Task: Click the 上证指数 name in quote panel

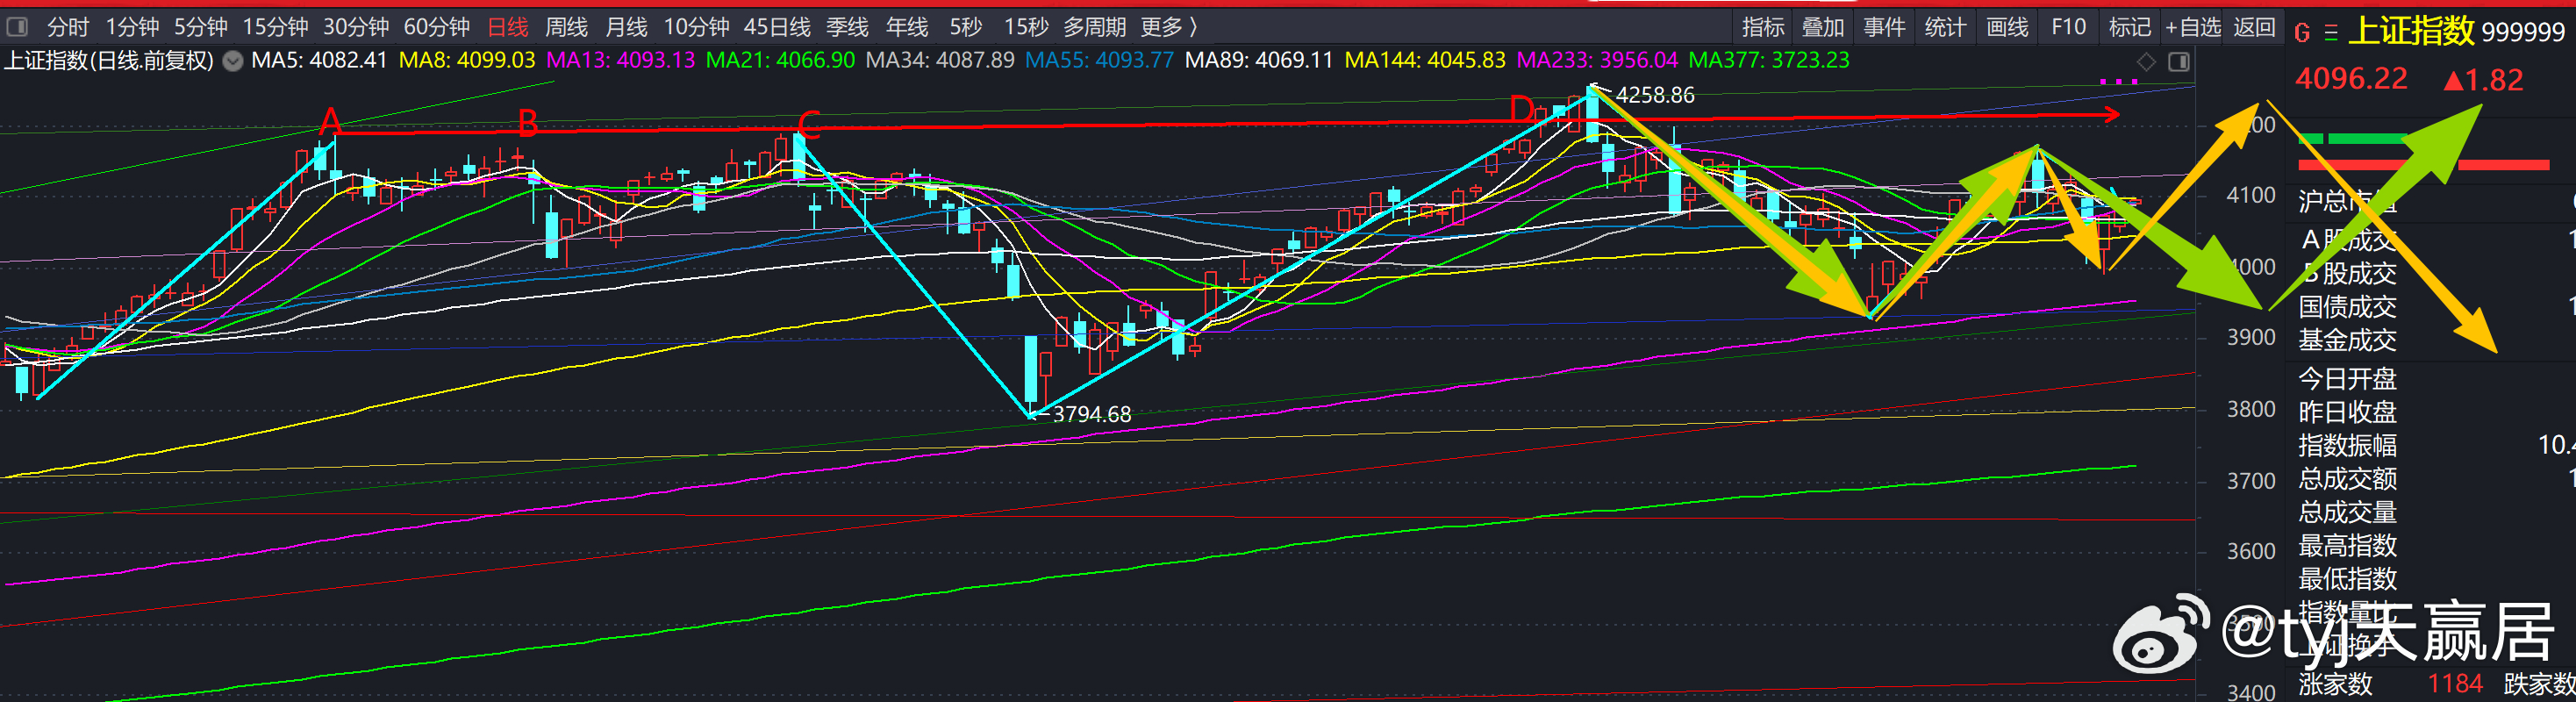Action: (x=2410, y=31)
